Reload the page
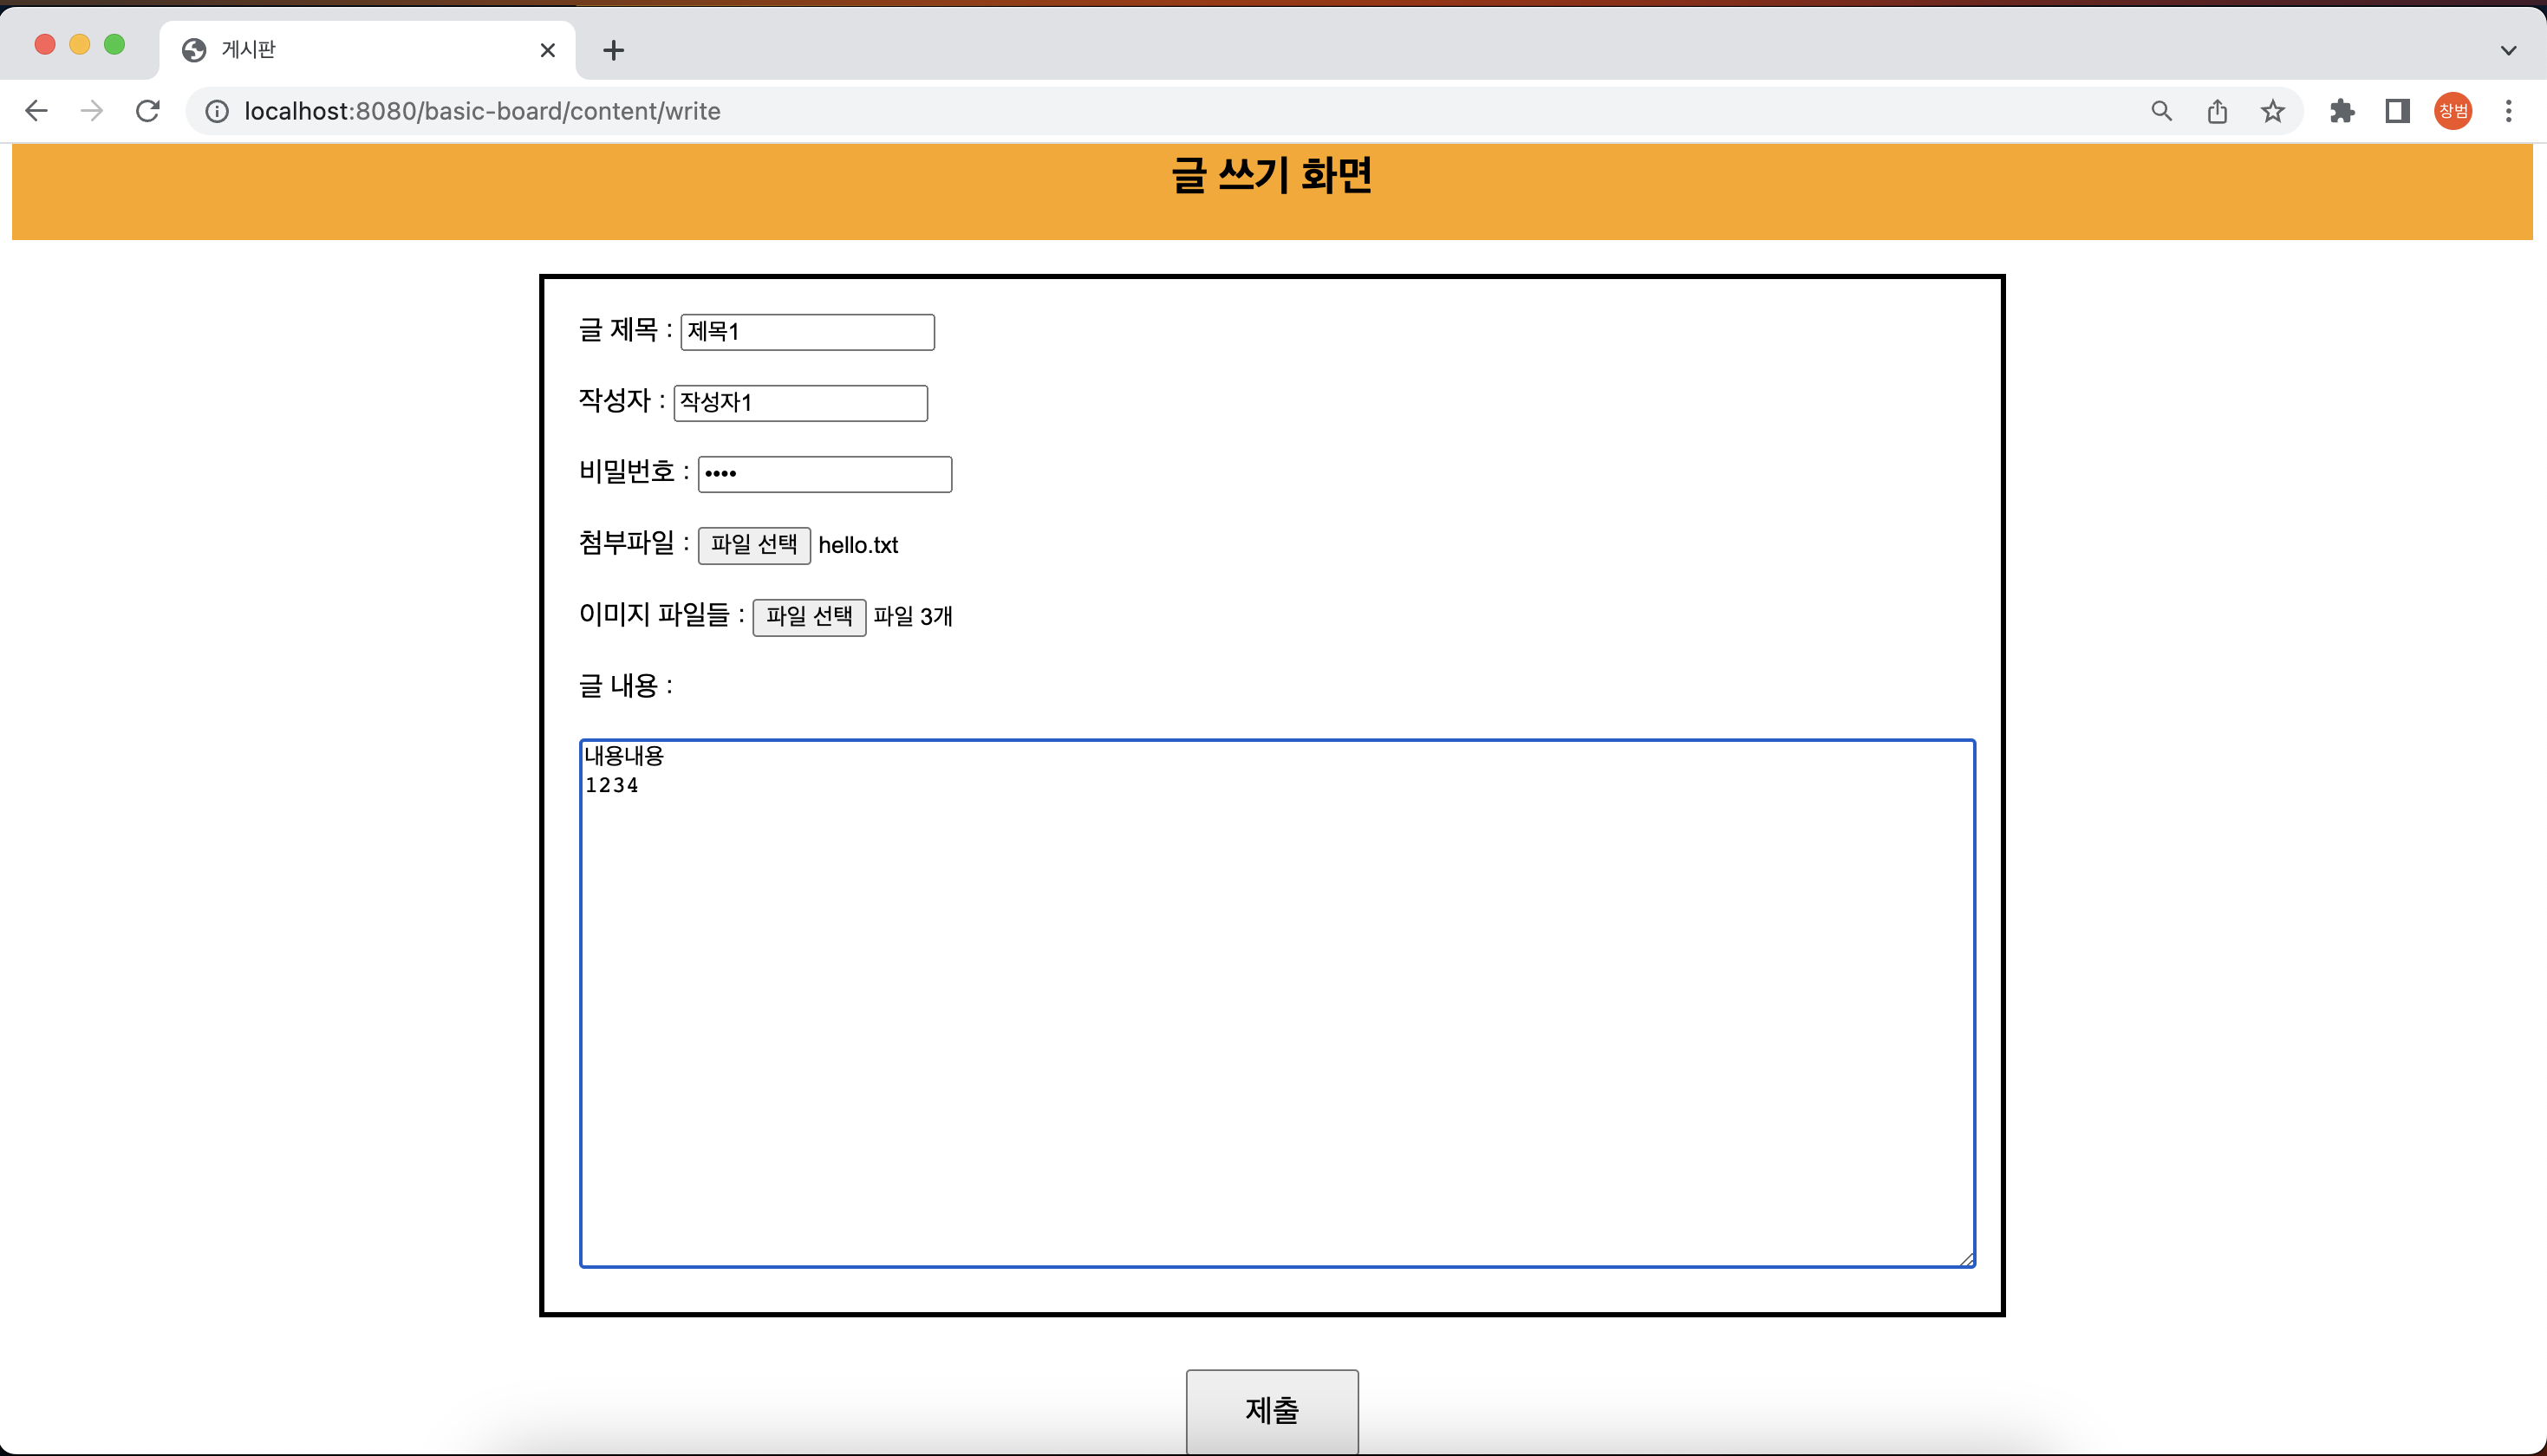Screen dimensions: 2547x1456 click(x=148, y=111)
